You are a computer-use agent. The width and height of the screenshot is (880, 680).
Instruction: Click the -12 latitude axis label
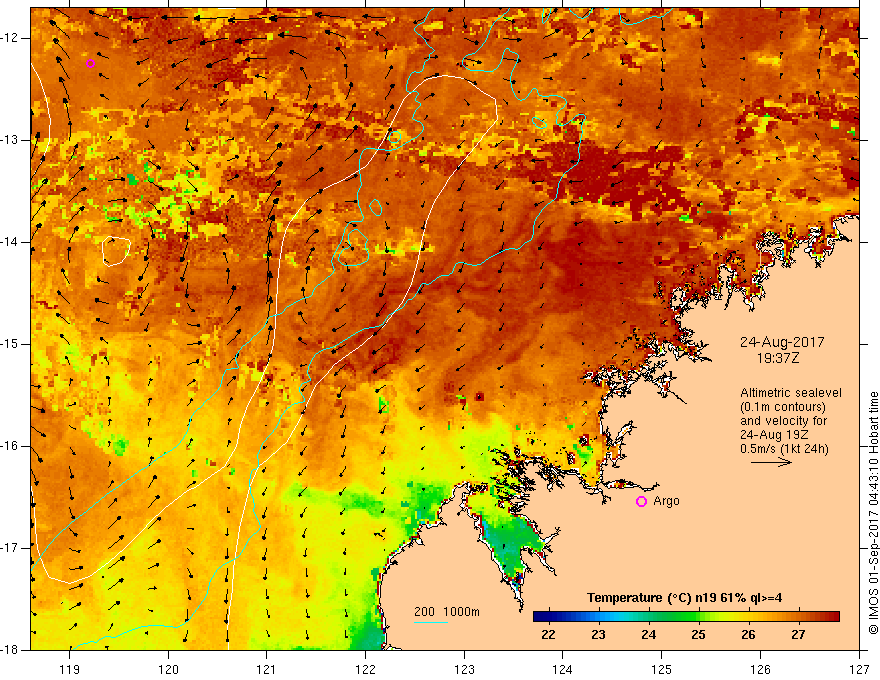[x=10, y=38]
